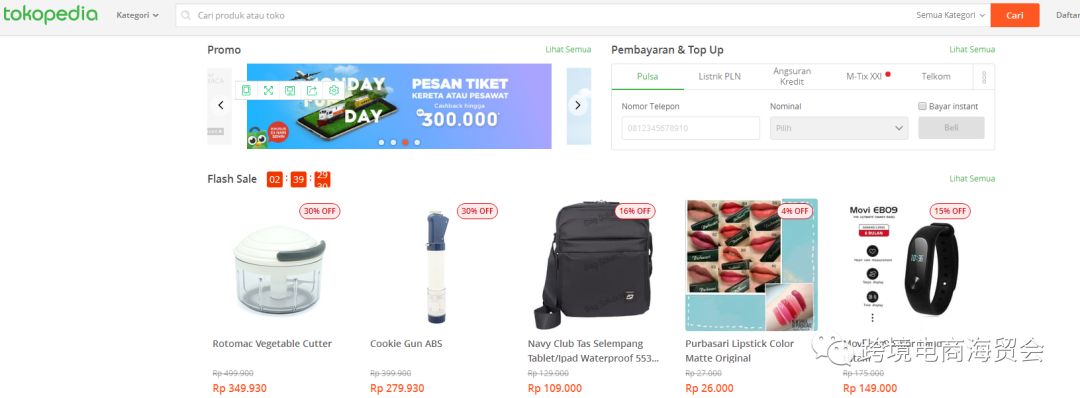Viewport: 1080px width, 398px height.
Task: Select the last promo carousel dot
Action: coord(417,143)
